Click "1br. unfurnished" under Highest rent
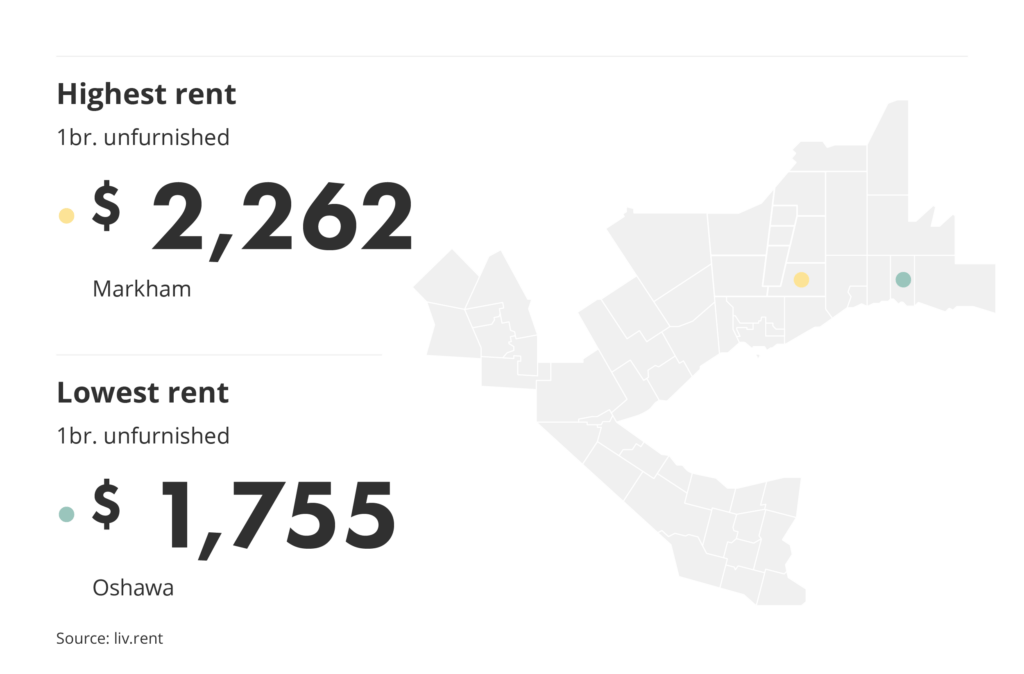 pos(143,137)
